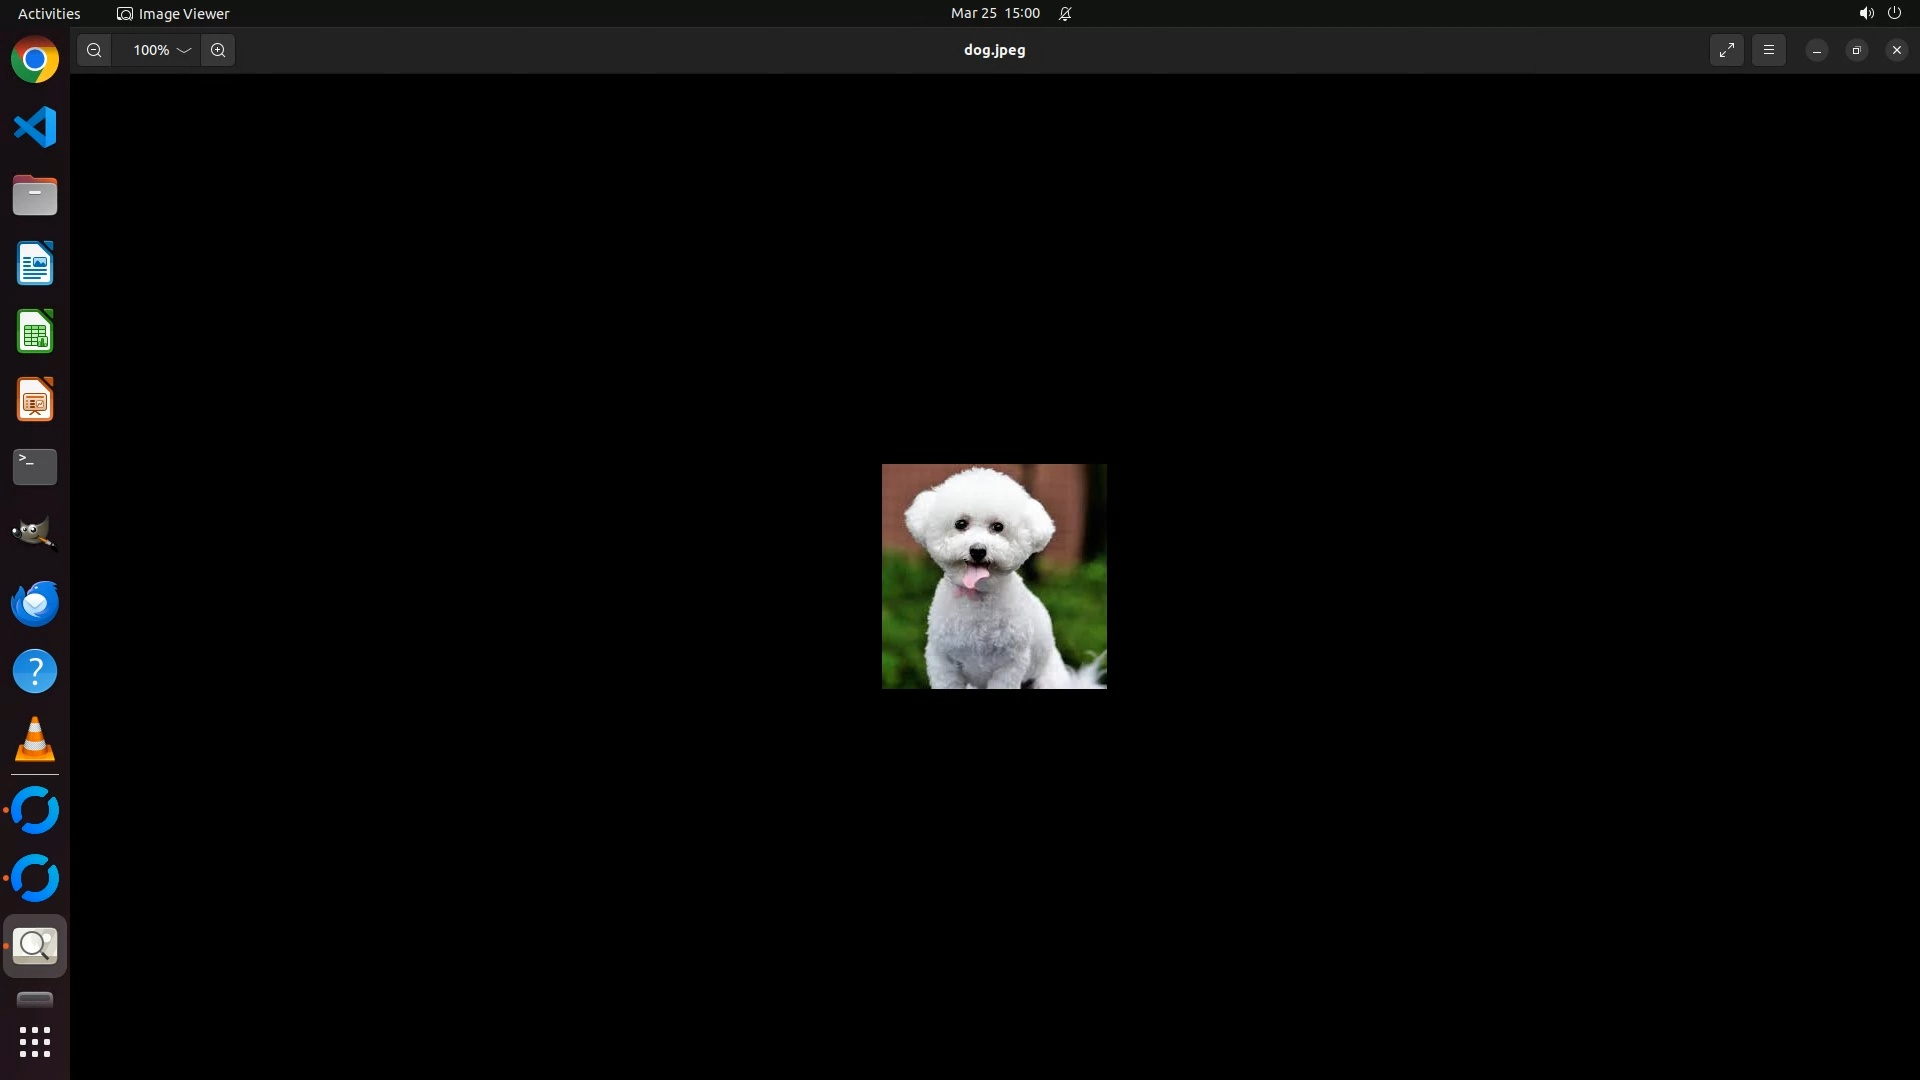This screenshot has height=1080, width=1920.
Task: Toggle the do-not-disturb notification bell
Action: [1065, 13]
